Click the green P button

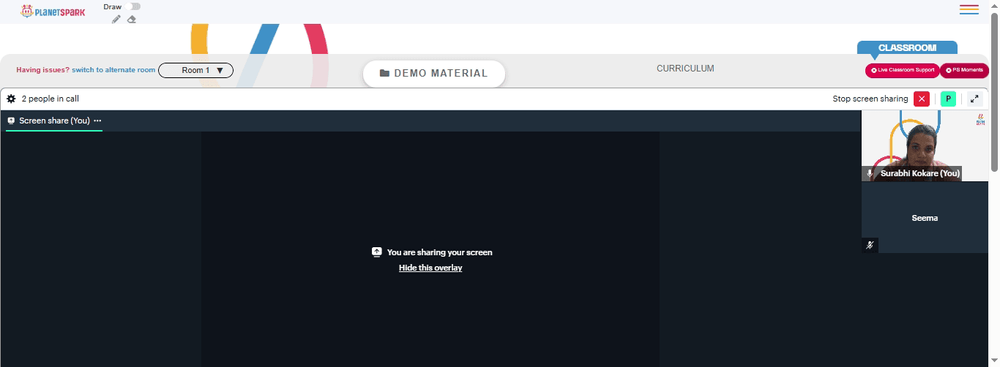coord(948,99)
